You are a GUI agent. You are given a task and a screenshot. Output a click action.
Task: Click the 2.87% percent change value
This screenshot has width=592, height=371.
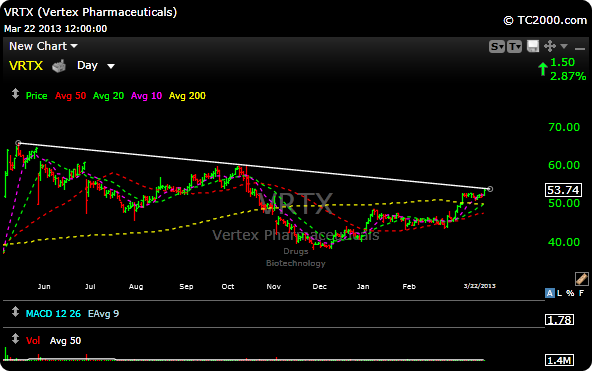click(568, 76)
